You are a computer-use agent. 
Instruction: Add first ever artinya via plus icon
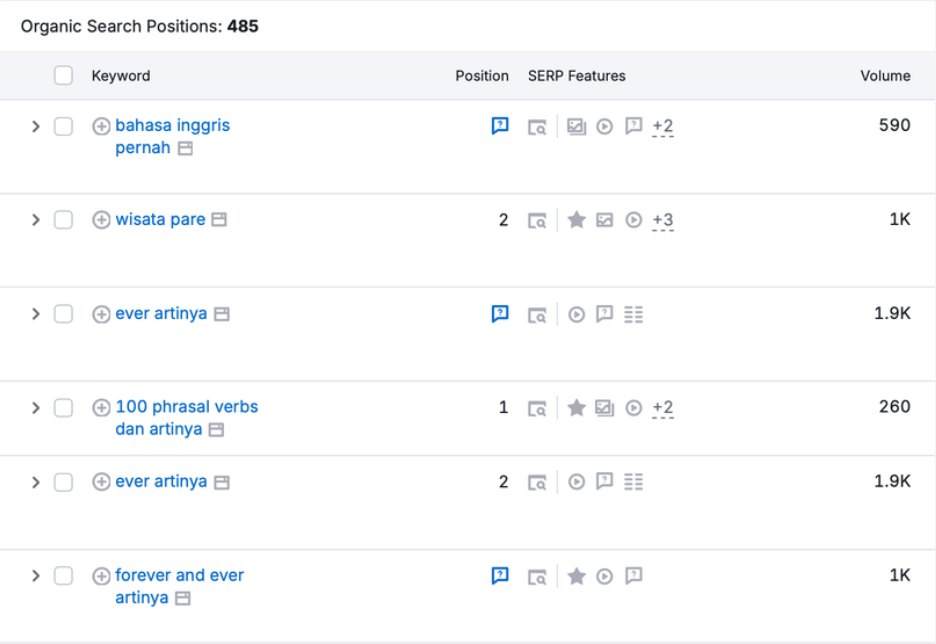101,314
